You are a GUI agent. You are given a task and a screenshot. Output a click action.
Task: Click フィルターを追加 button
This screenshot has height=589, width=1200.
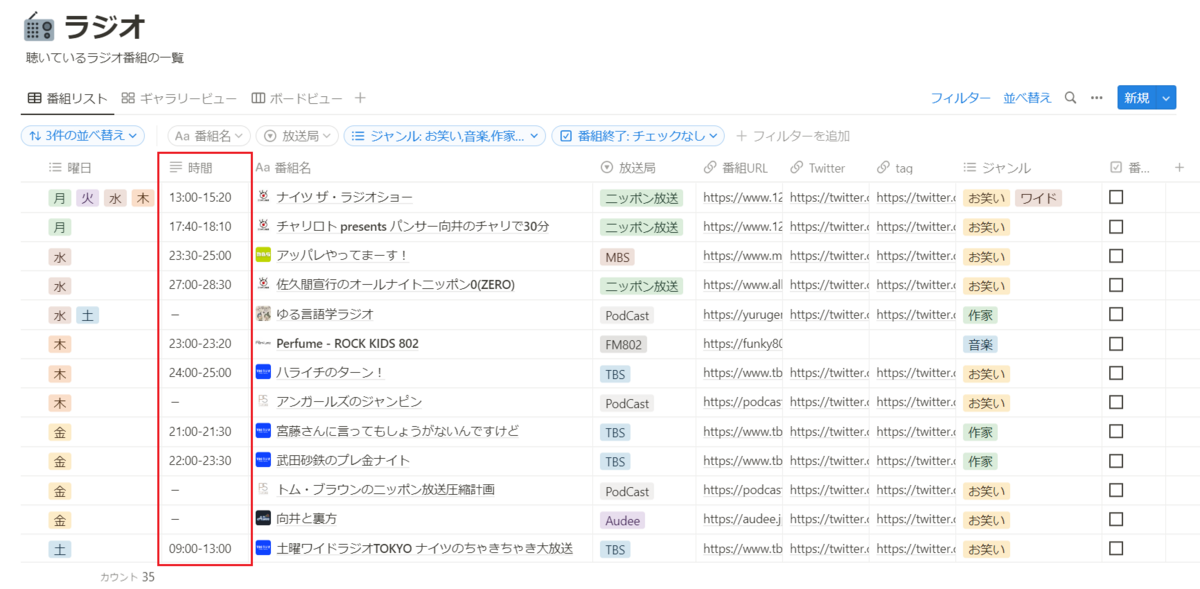(x=793, y=136)
